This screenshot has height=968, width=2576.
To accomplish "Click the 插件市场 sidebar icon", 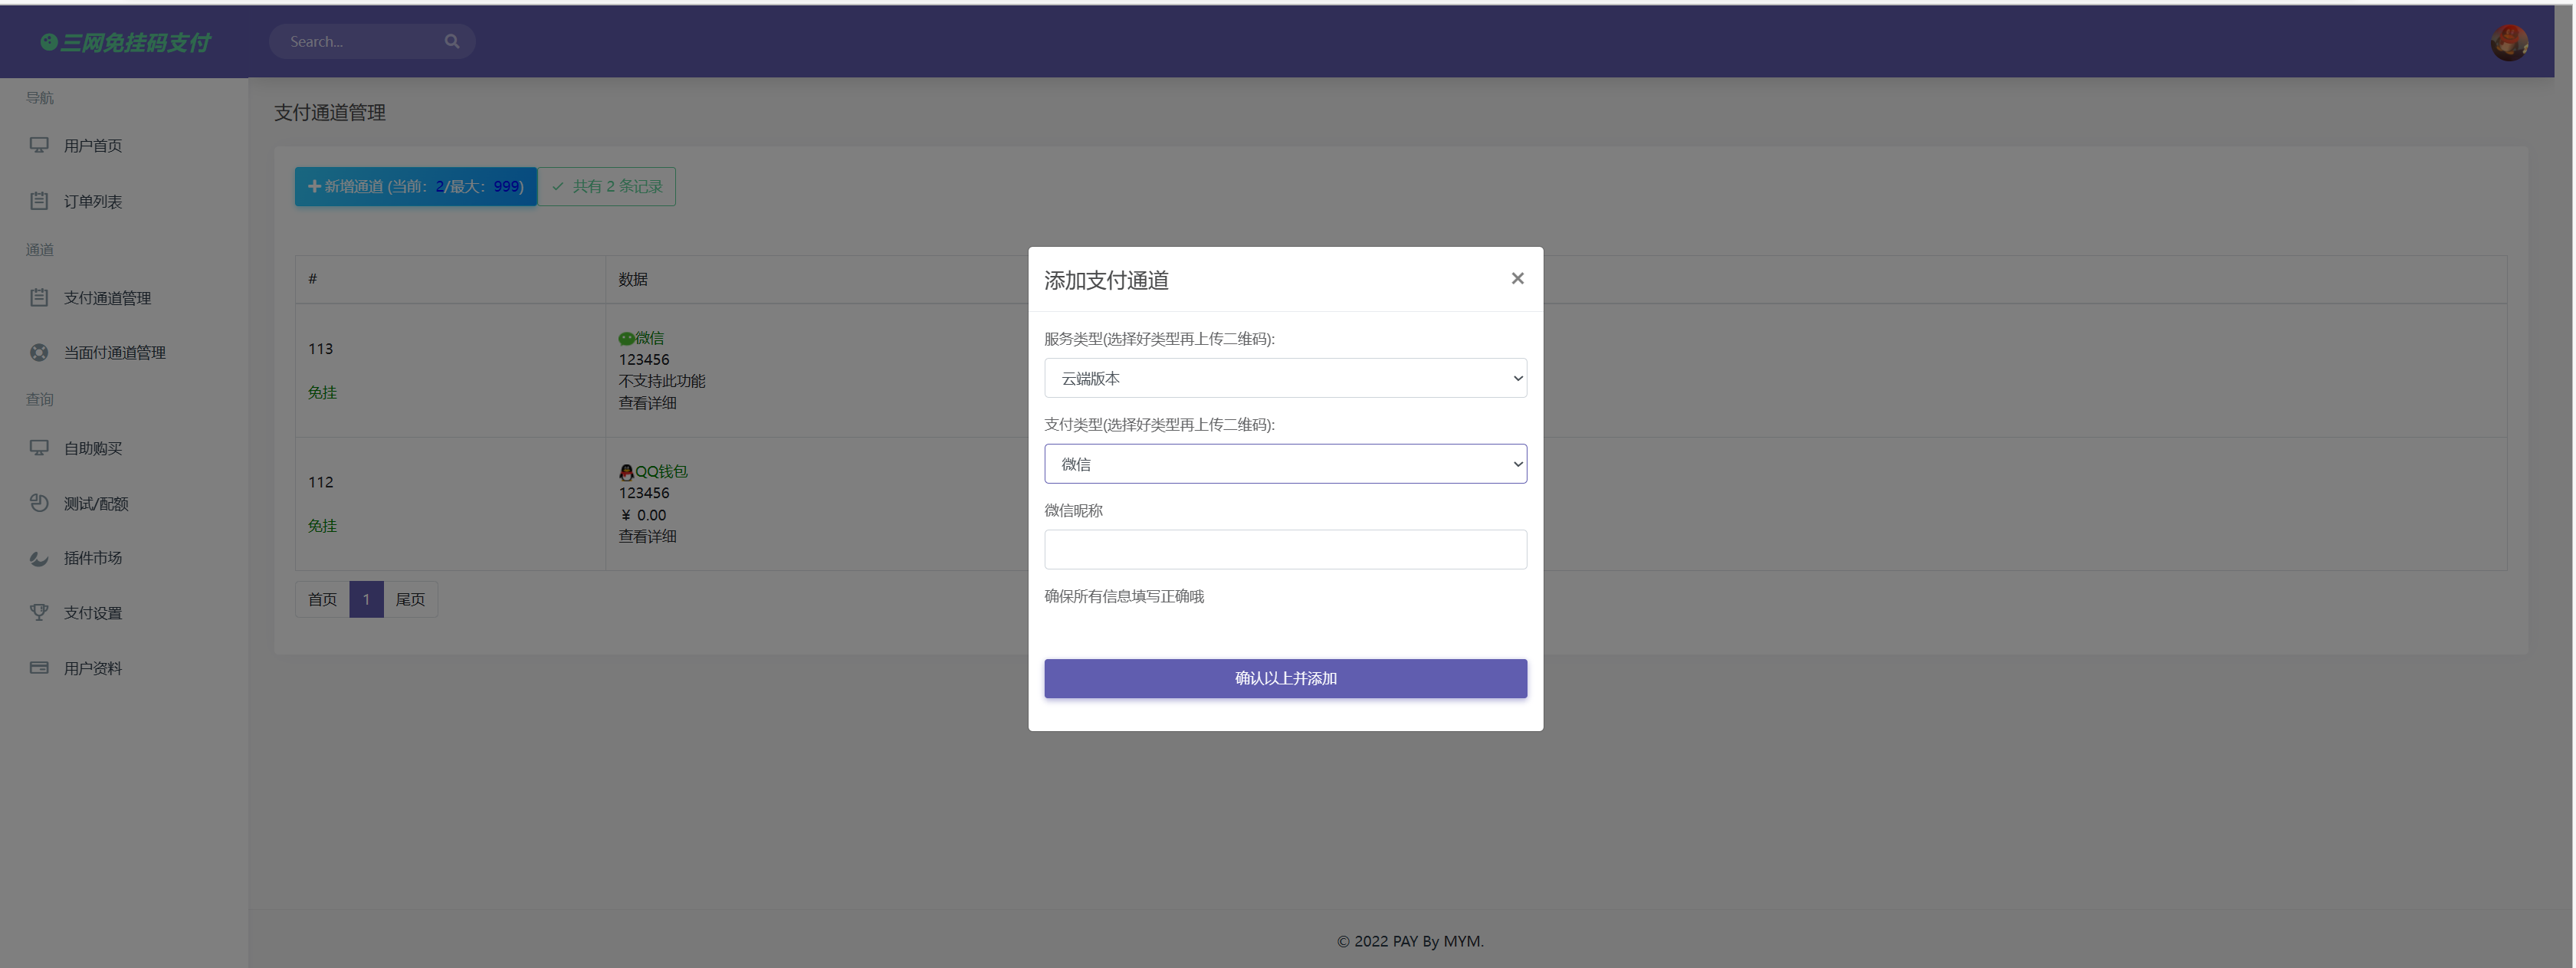I will 39,558.
